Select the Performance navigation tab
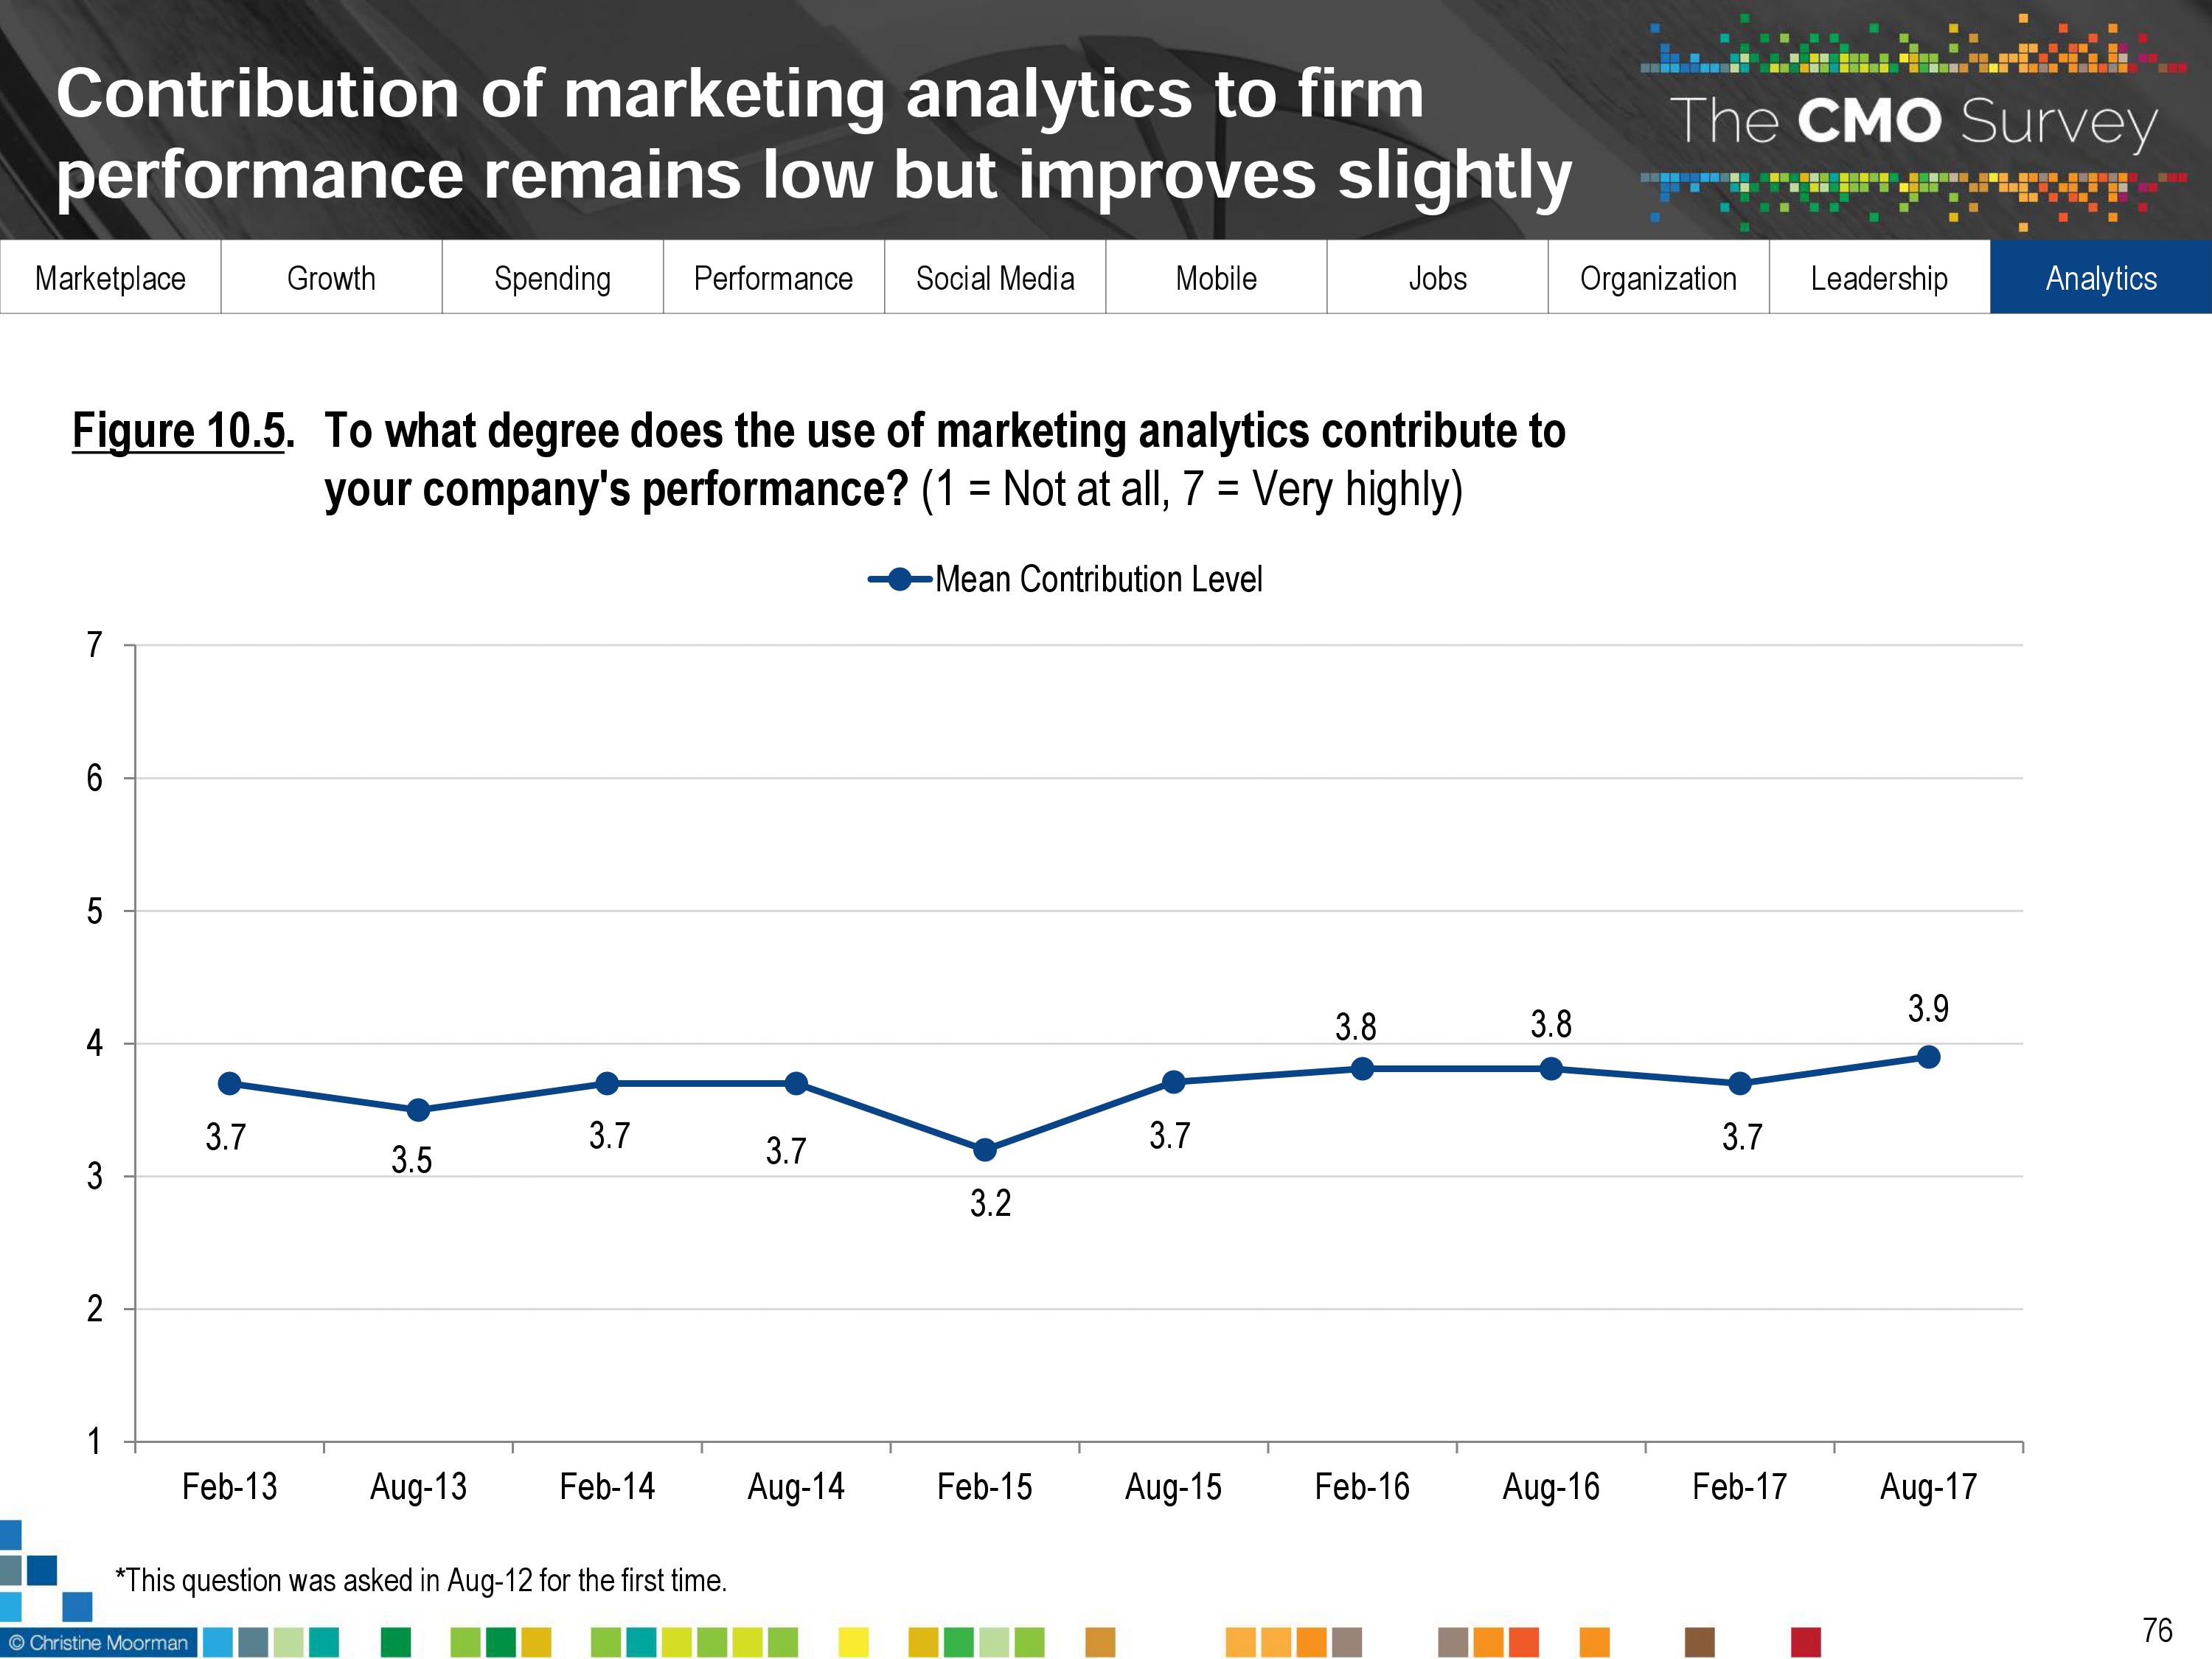2212x1659 pixels. 773,278
